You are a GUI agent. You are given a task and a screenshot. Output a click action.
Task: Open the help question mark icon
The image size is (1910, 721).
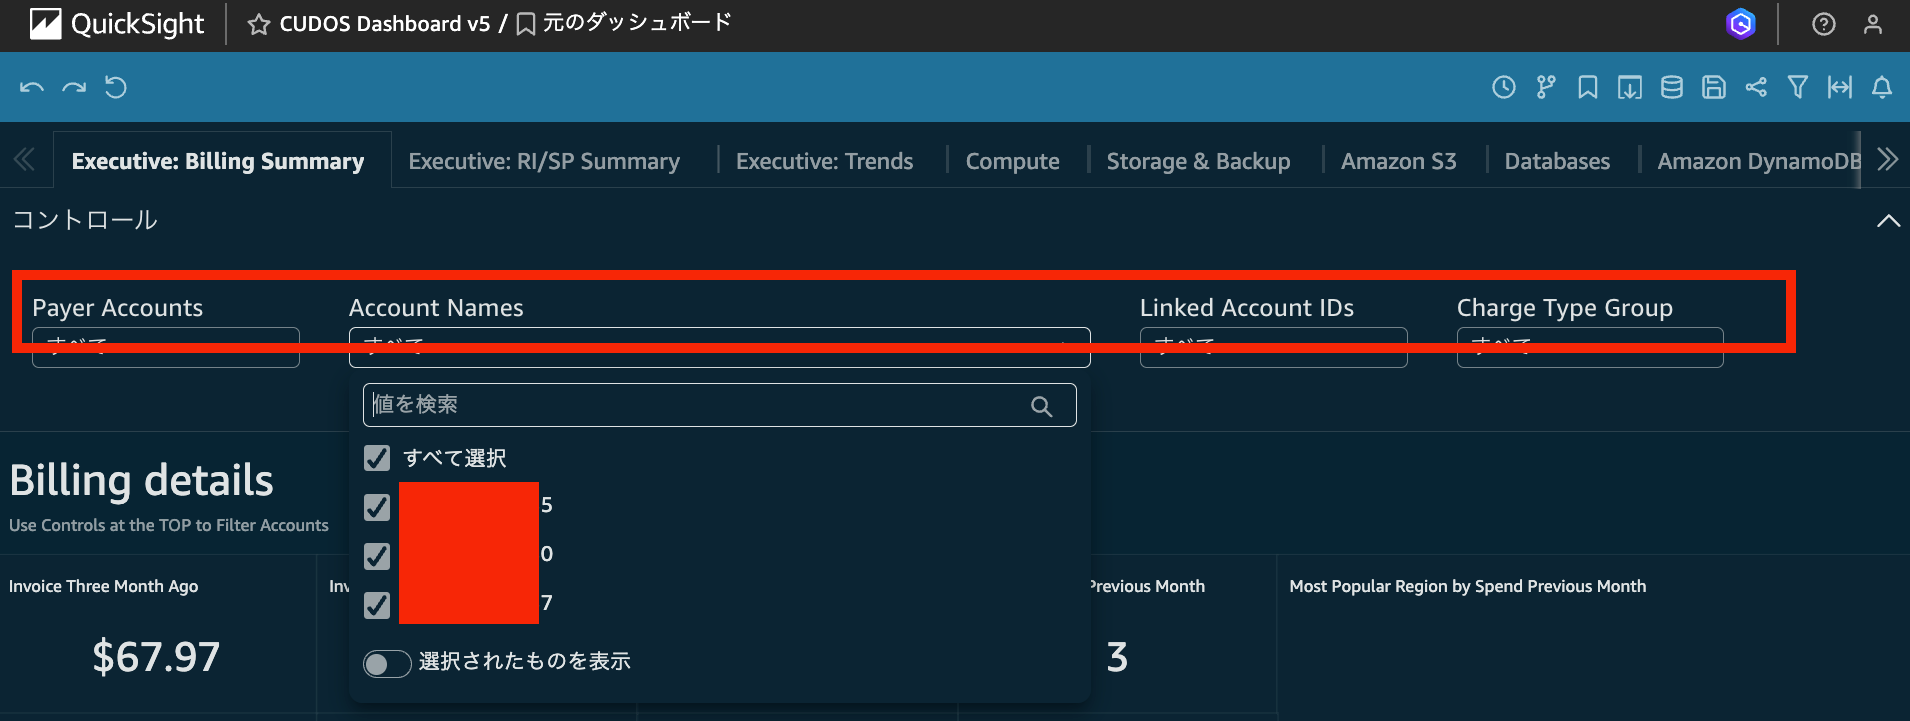1824,24
